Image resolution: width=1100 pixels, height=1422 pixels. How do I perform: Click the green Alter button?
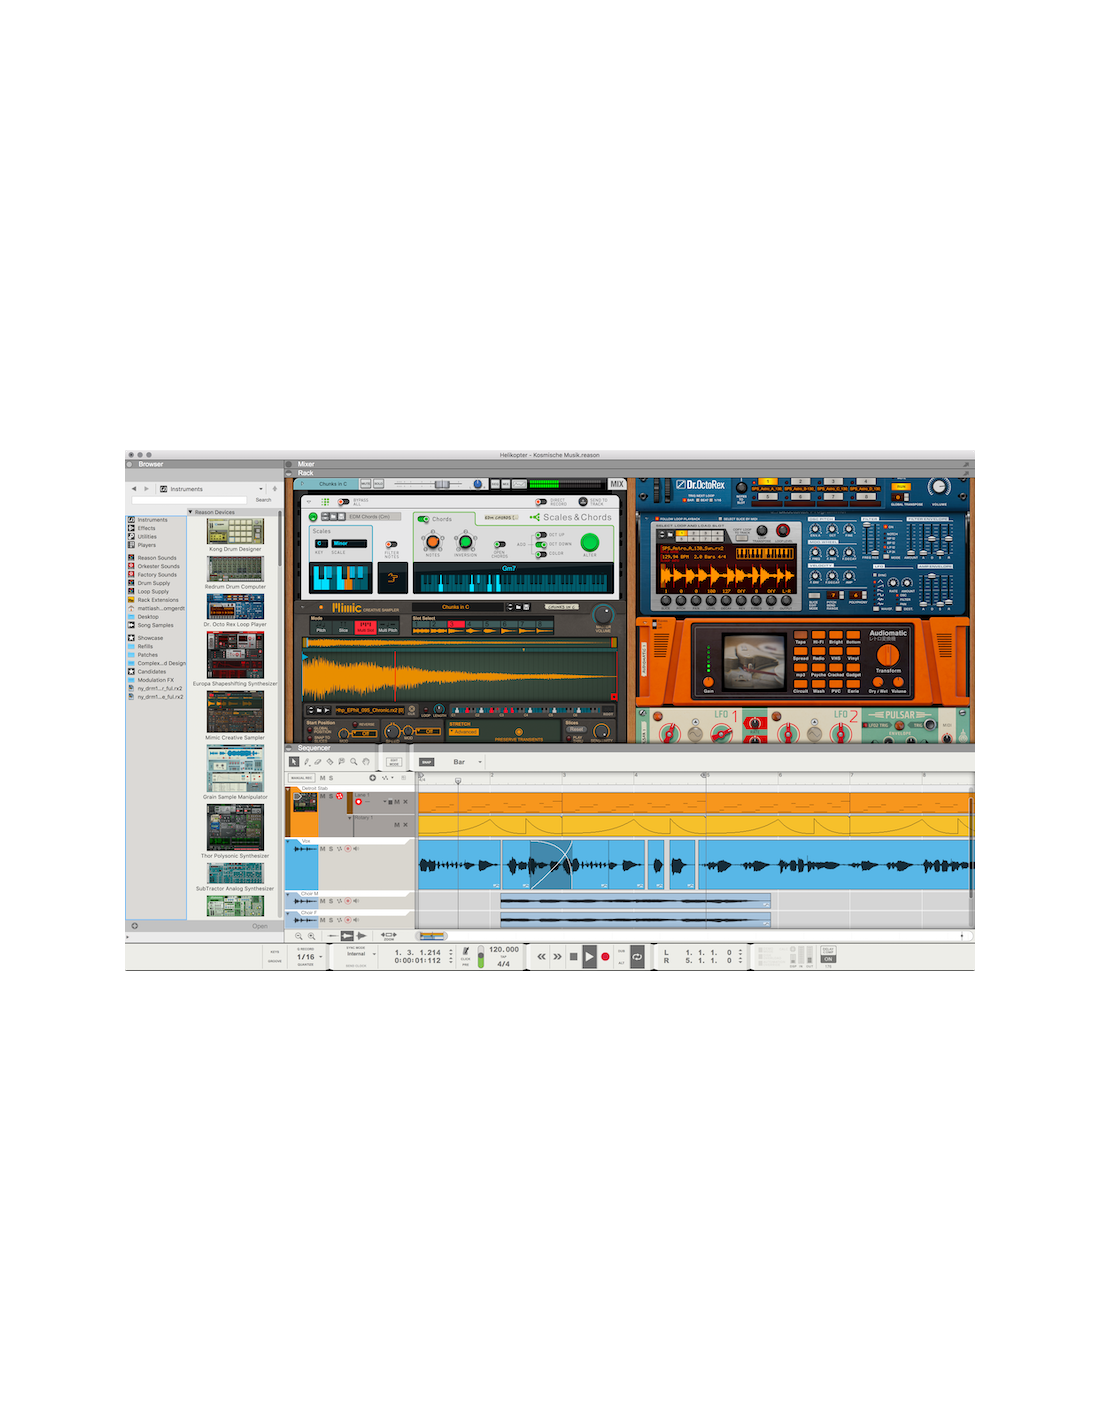tap(590, 542)
